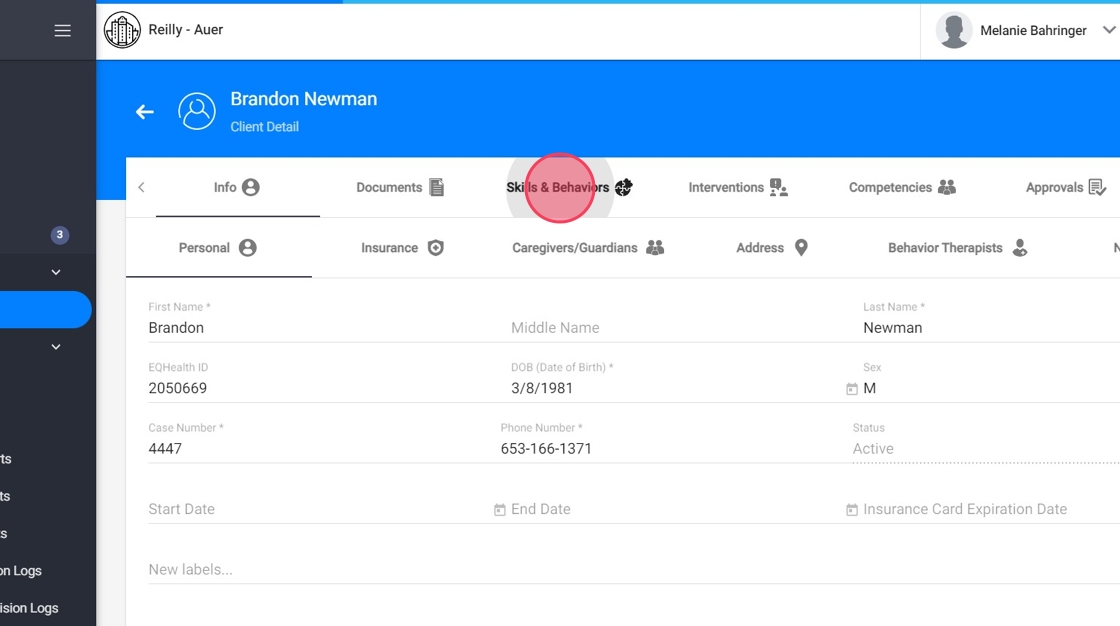1120x626 pixels.
Task: Click the Address map pin icon
Action: (801, 247)
